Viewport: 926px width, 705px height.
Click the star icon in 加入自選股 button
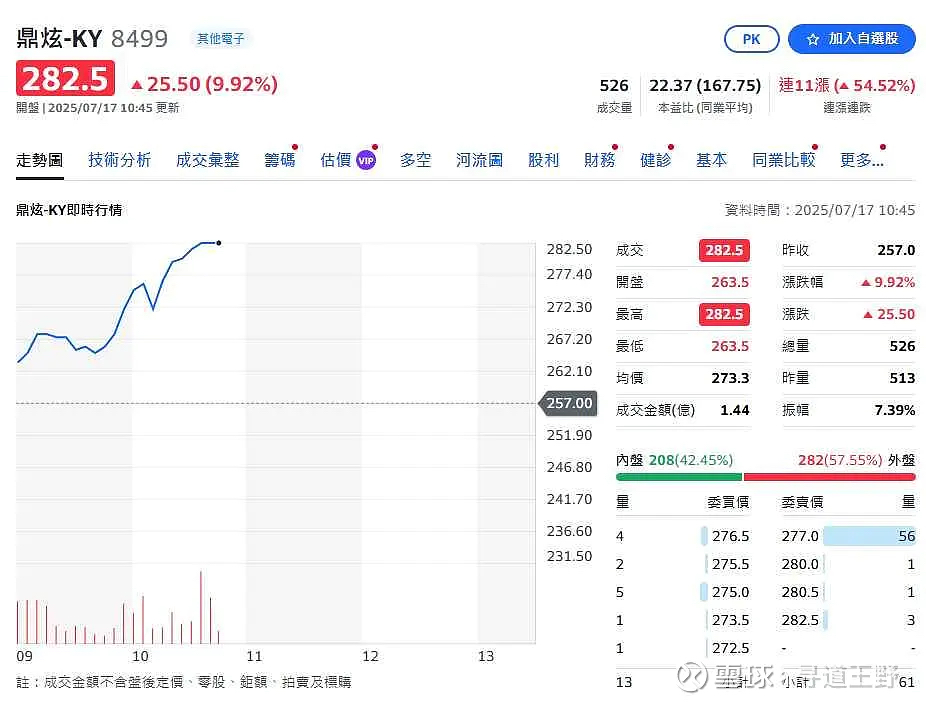pyautogui.click(x=813, y=40)
